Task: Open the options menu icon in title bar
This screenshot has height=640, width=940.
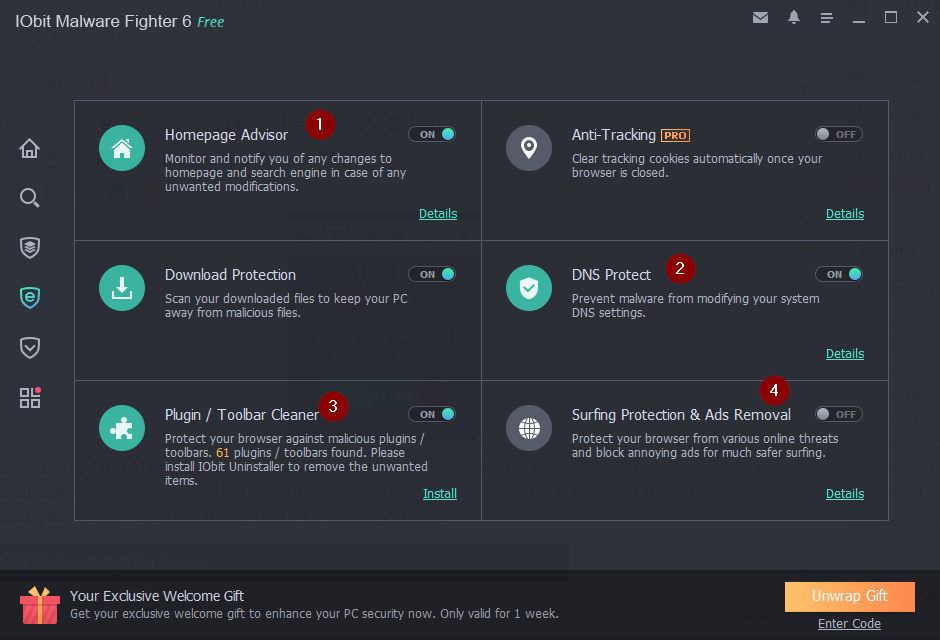Action: pyautogui.click(x=827, y=18)
